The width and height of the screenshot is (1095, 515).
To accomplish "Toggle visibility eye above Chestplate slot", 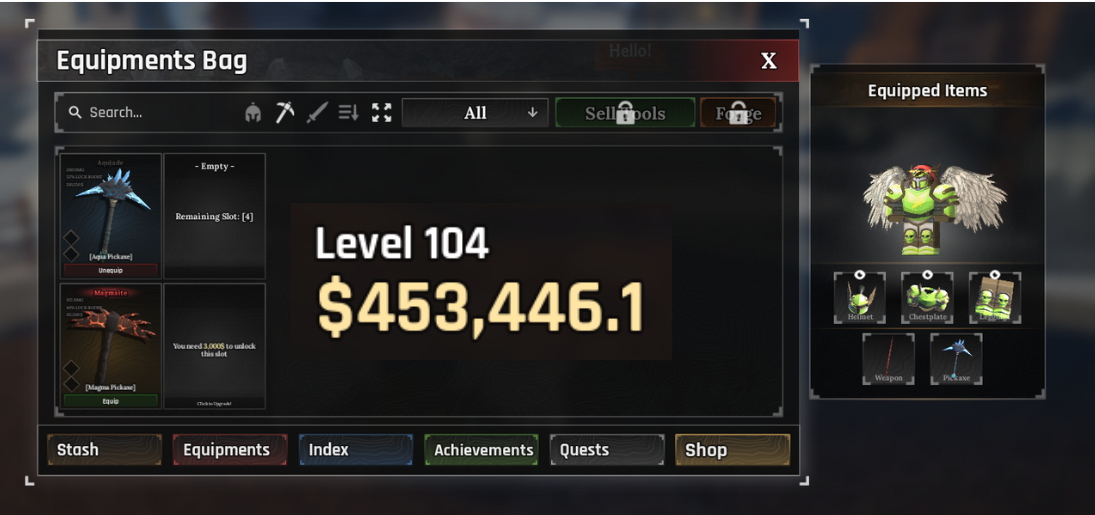I will tap(927, 275).
